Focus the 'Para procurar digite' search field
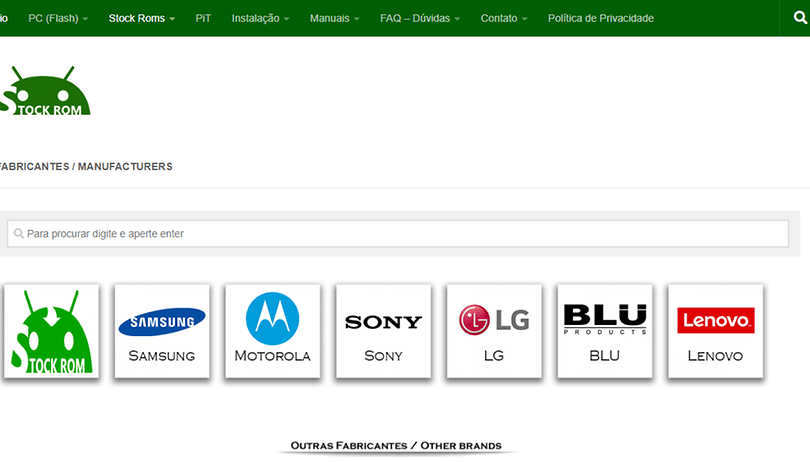Viewport: 810px width, 462px height. coord(398,234)
